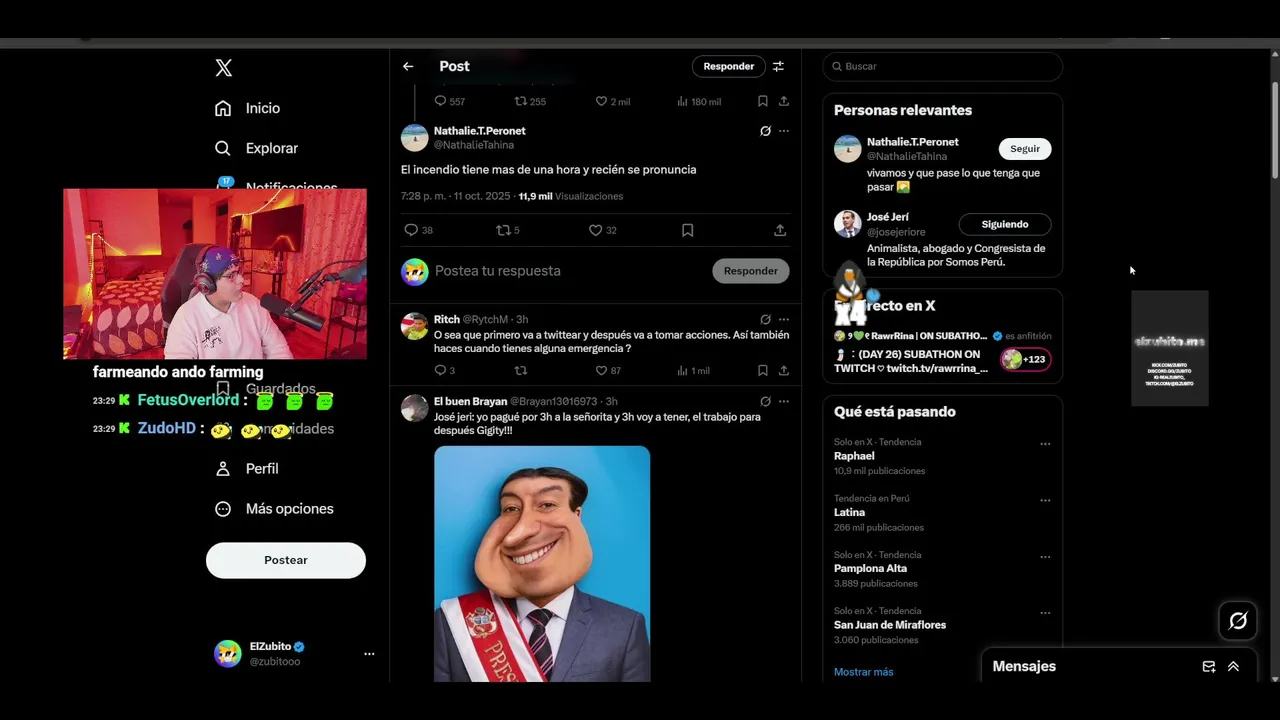The height and width of the screenshot is (720, 1280).
Task: Open ElZubito account options ellipsis
Action: [x=369, y=654]
